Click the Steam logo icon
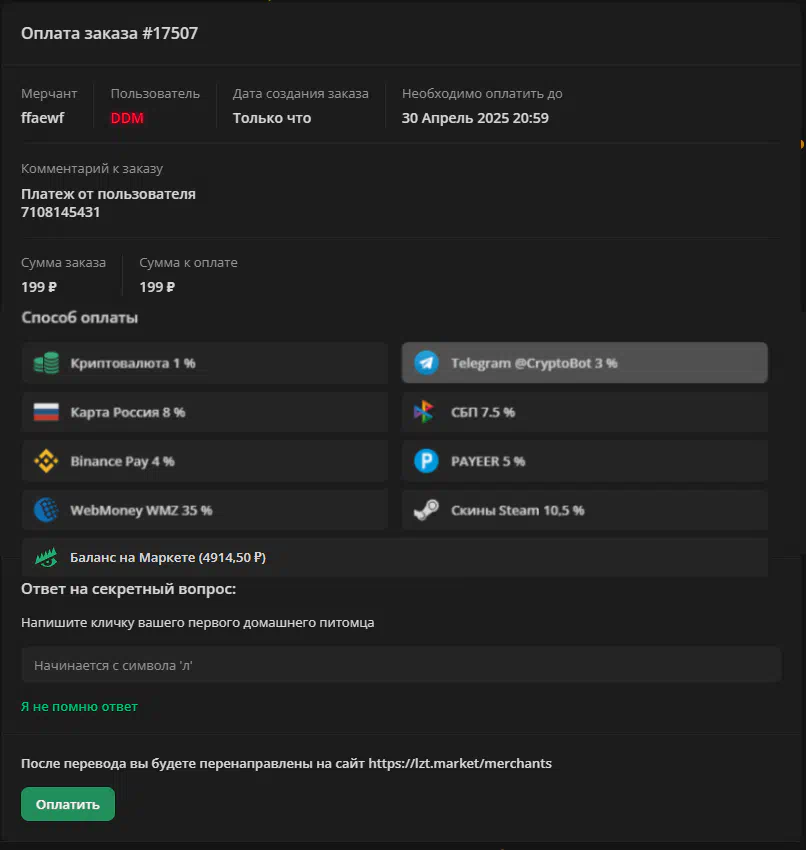 (427, 510)
